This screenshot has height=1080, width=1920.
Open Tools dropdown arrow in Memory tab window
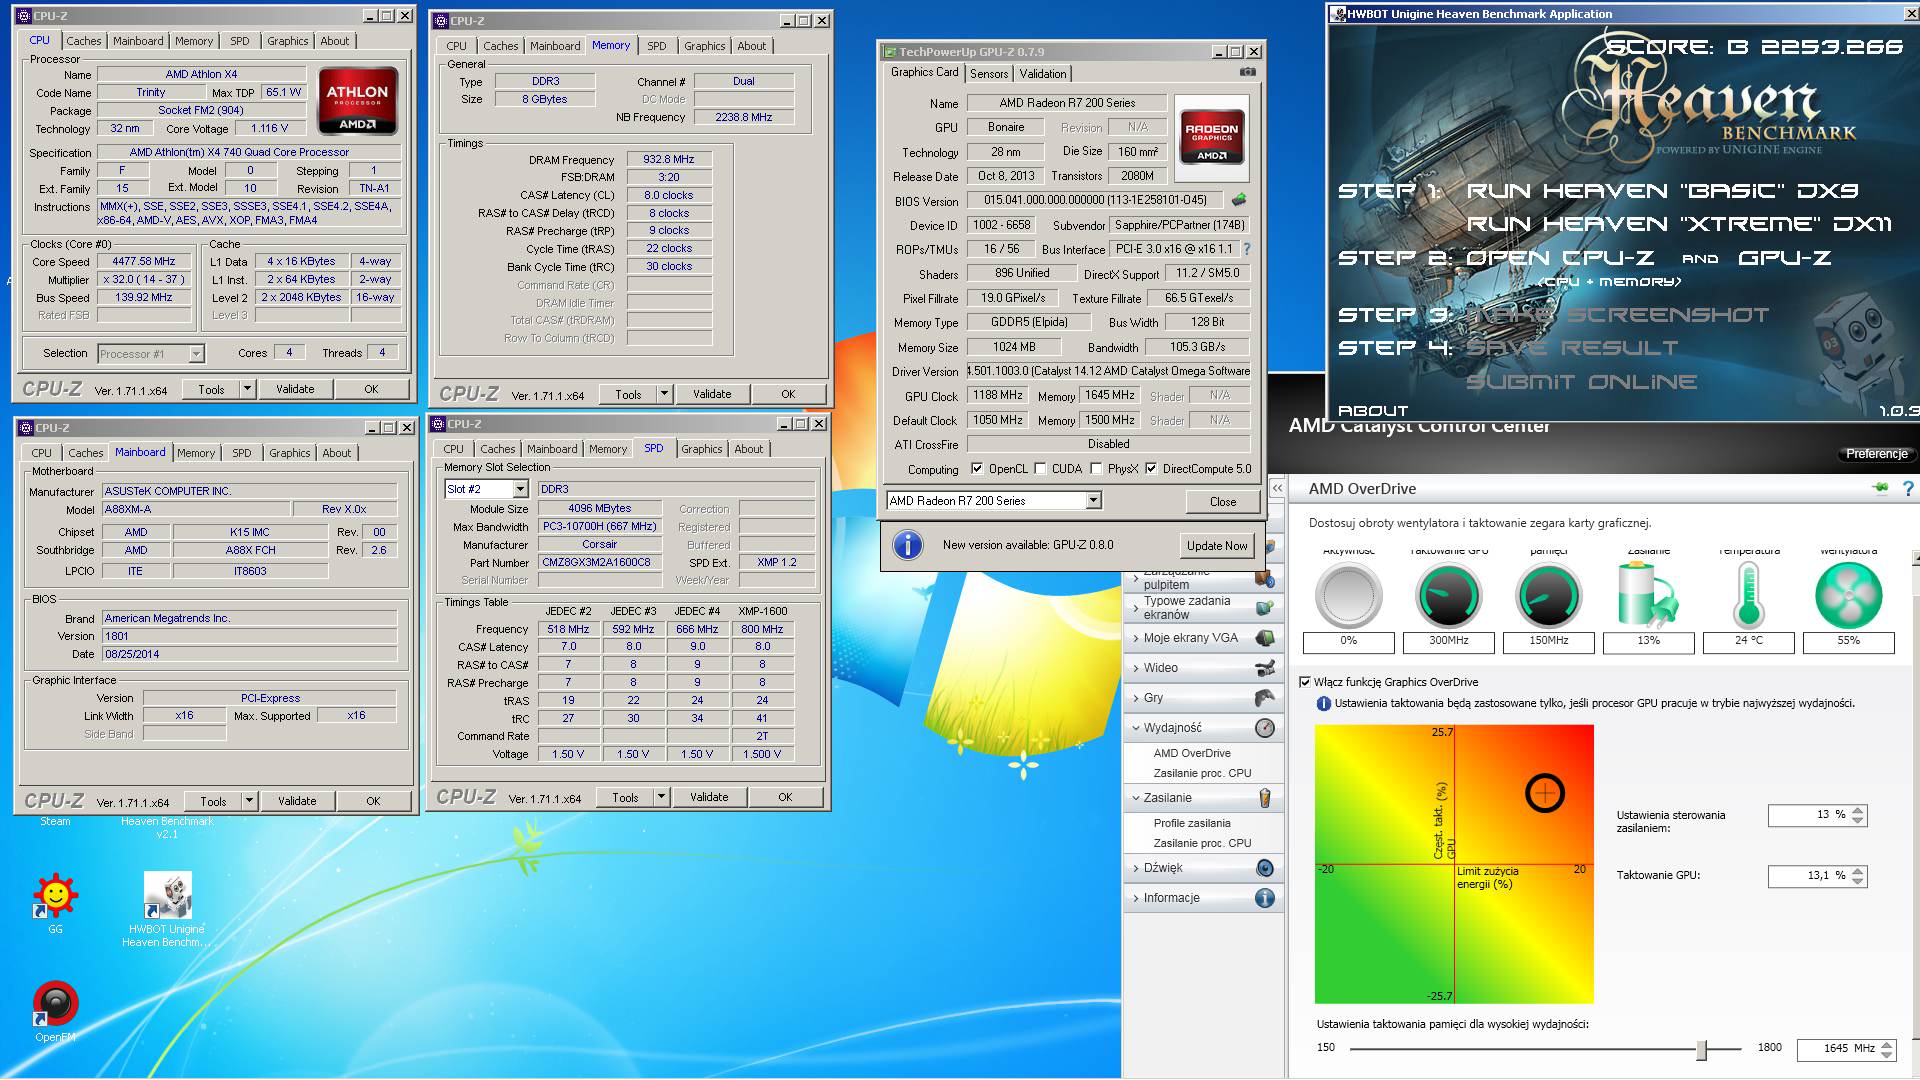tap(664, 394)
